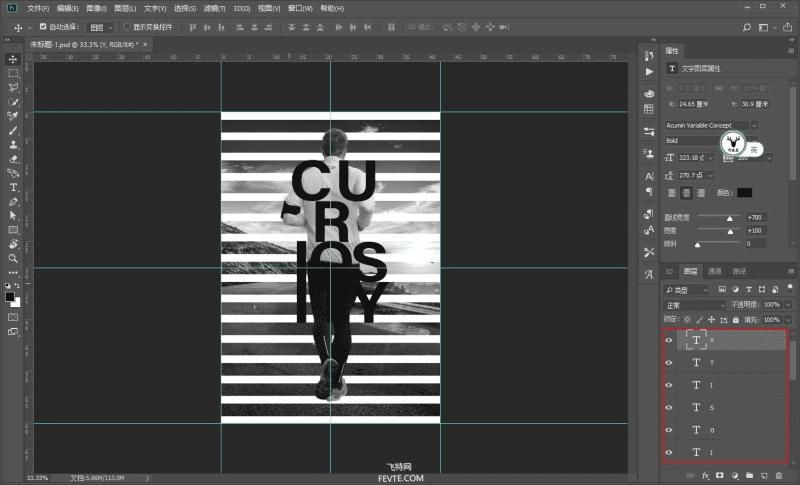Toggle the 自动选择 auto-select checkbox
Screen dimensions: 800x485
43,27
